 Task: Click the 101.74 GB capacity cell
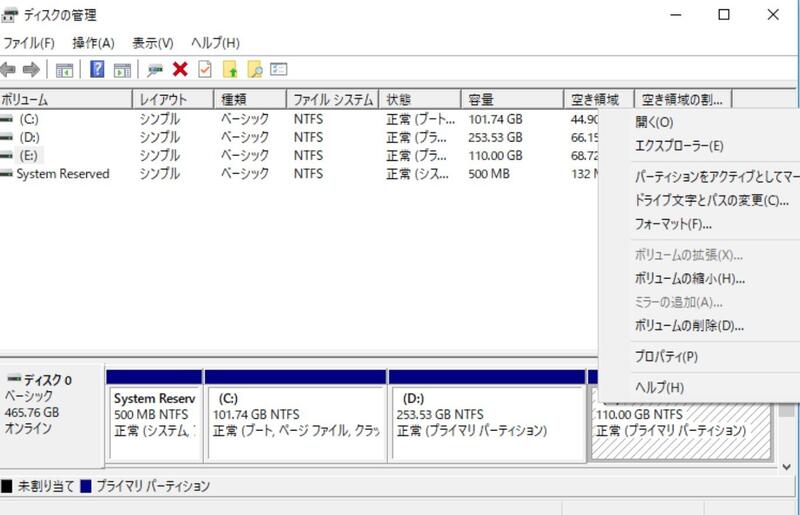pyautogui.click(x=495, y=119)
